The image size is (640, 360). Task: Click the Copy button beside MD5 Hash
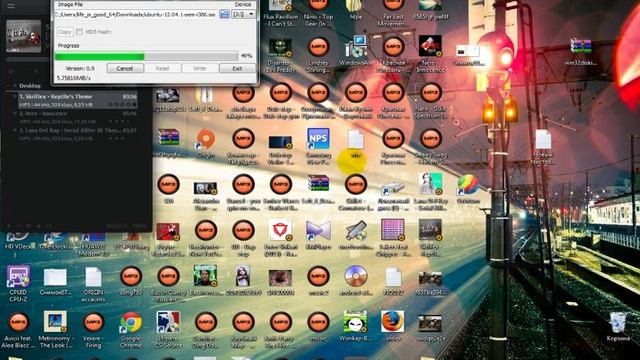64,32
